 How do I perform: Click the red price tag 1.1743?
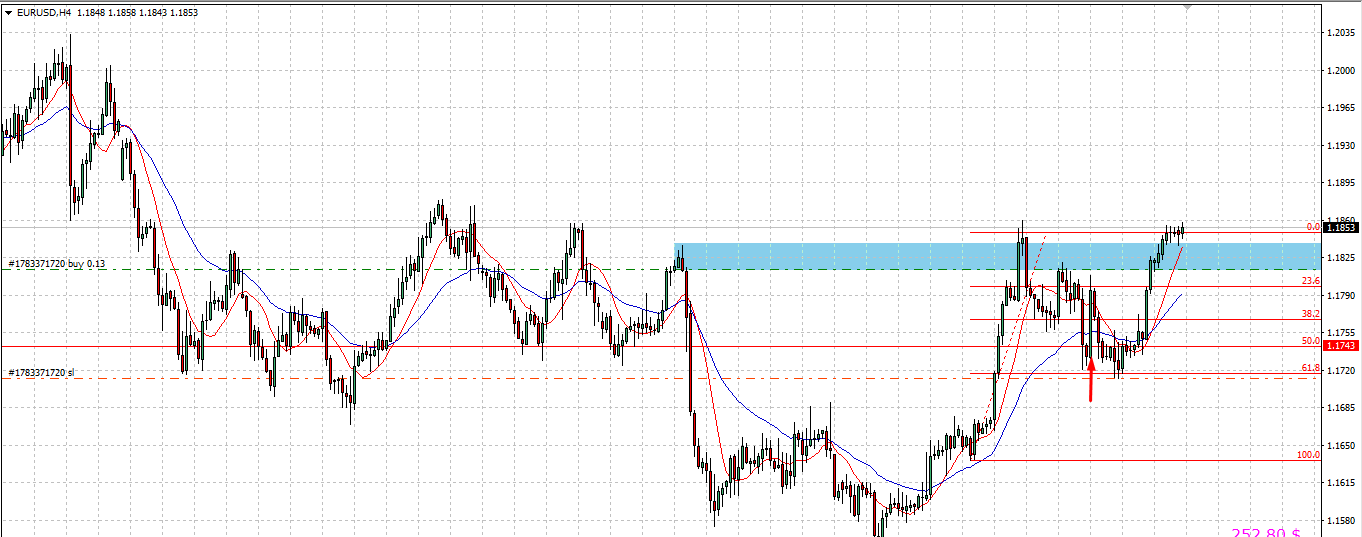coord(1340,346)
